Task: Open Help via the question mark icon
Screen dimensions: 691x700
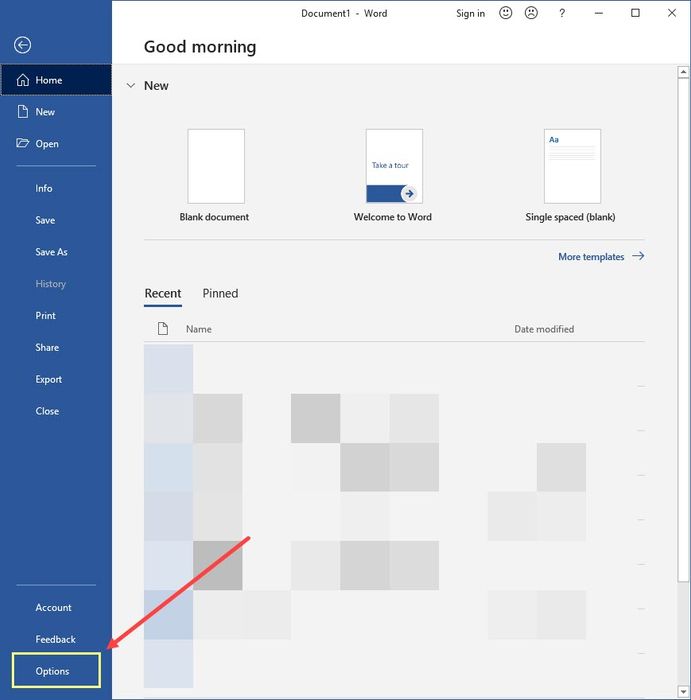Action: pyautogui.click(x=562, y=13)
